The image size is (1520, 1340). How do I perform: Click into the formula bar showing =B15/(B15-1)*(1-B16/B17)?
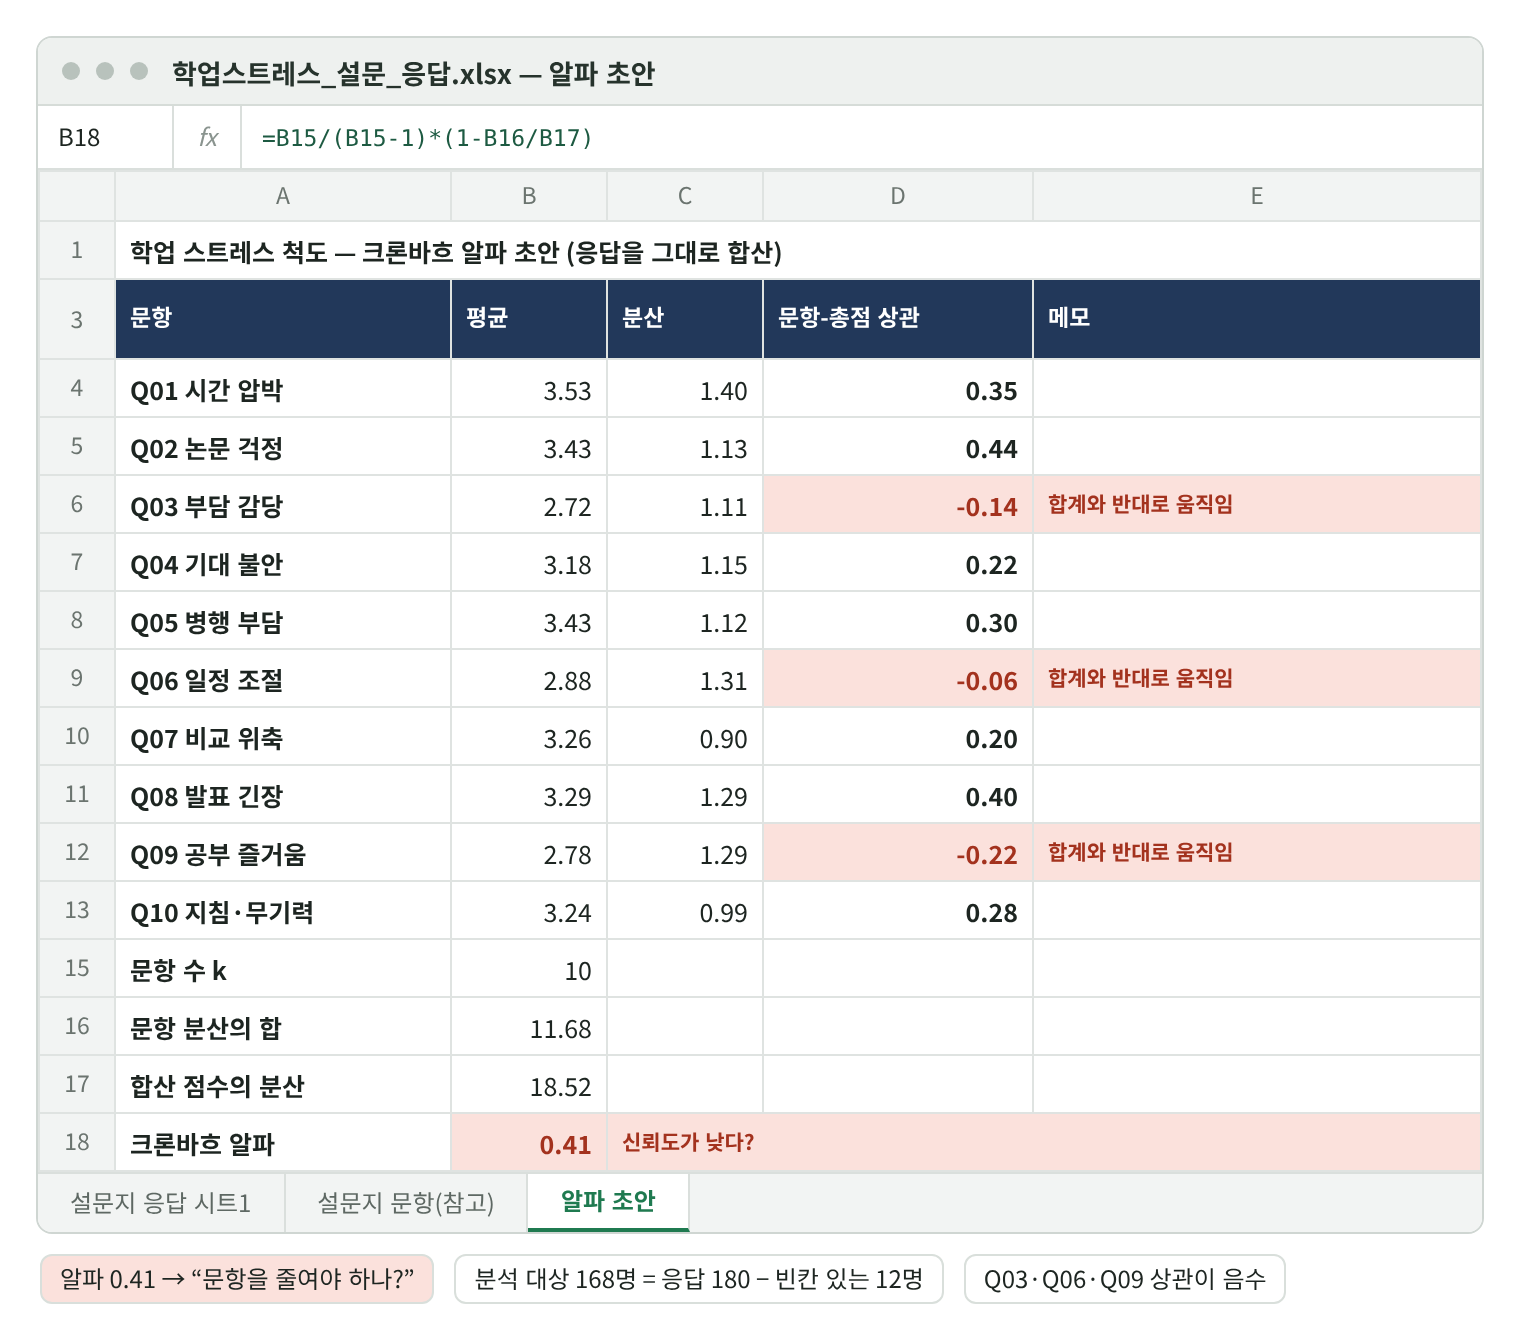[861, 138]
